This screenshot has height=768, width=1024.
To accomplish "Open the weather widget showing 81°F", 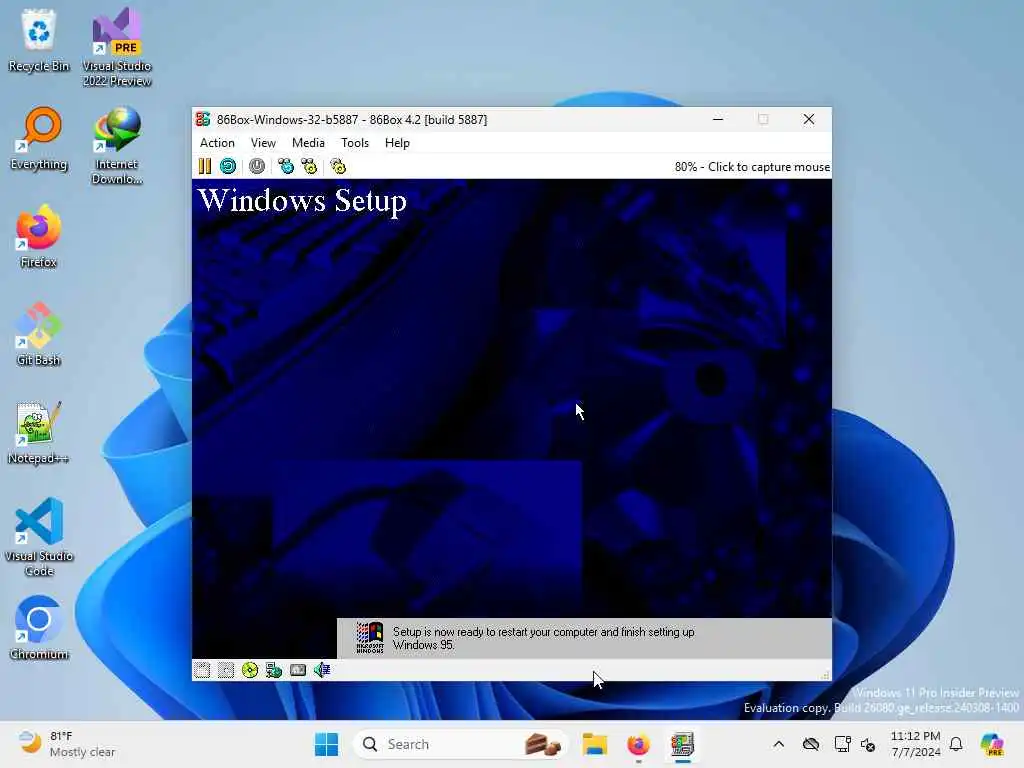I will click(x=67, y=744).
